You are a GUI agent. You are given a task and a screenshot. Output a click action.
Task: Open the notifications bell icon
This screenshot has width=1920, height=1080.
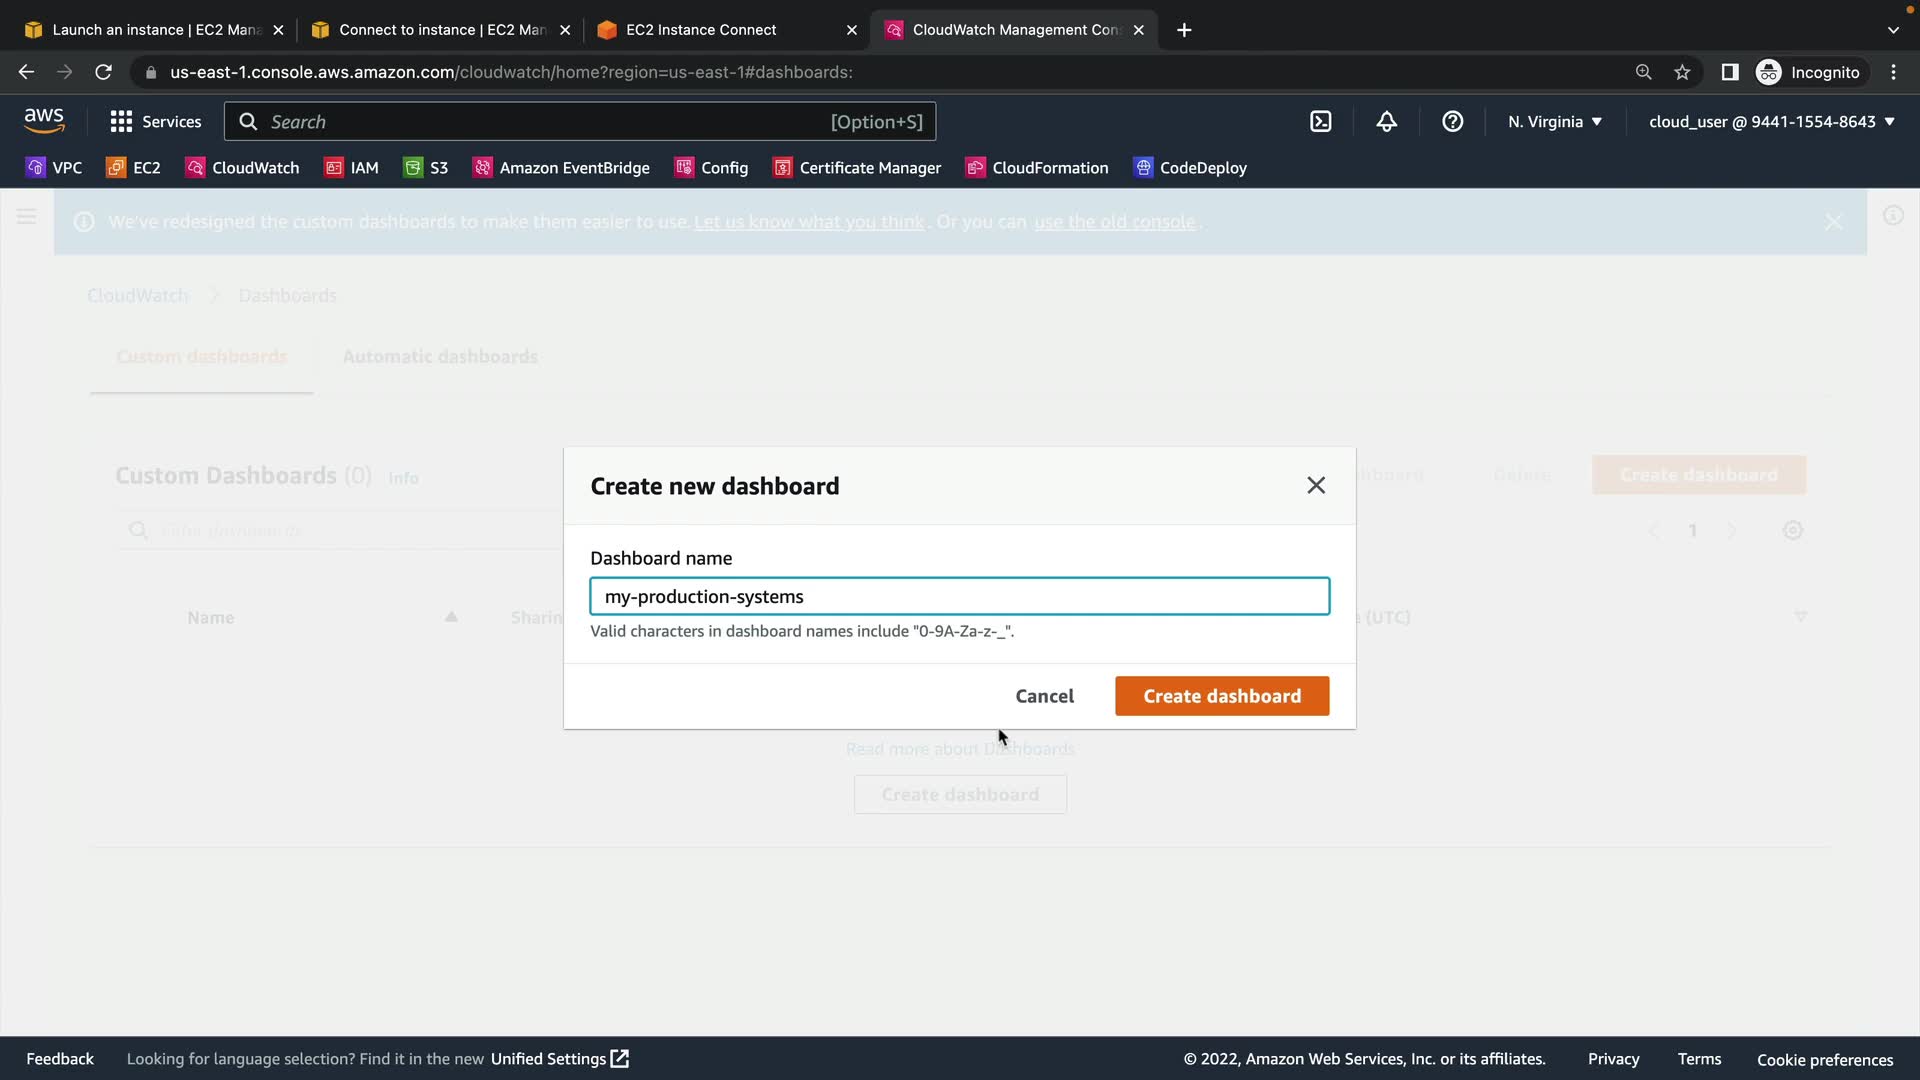[x=1386, y=122]
